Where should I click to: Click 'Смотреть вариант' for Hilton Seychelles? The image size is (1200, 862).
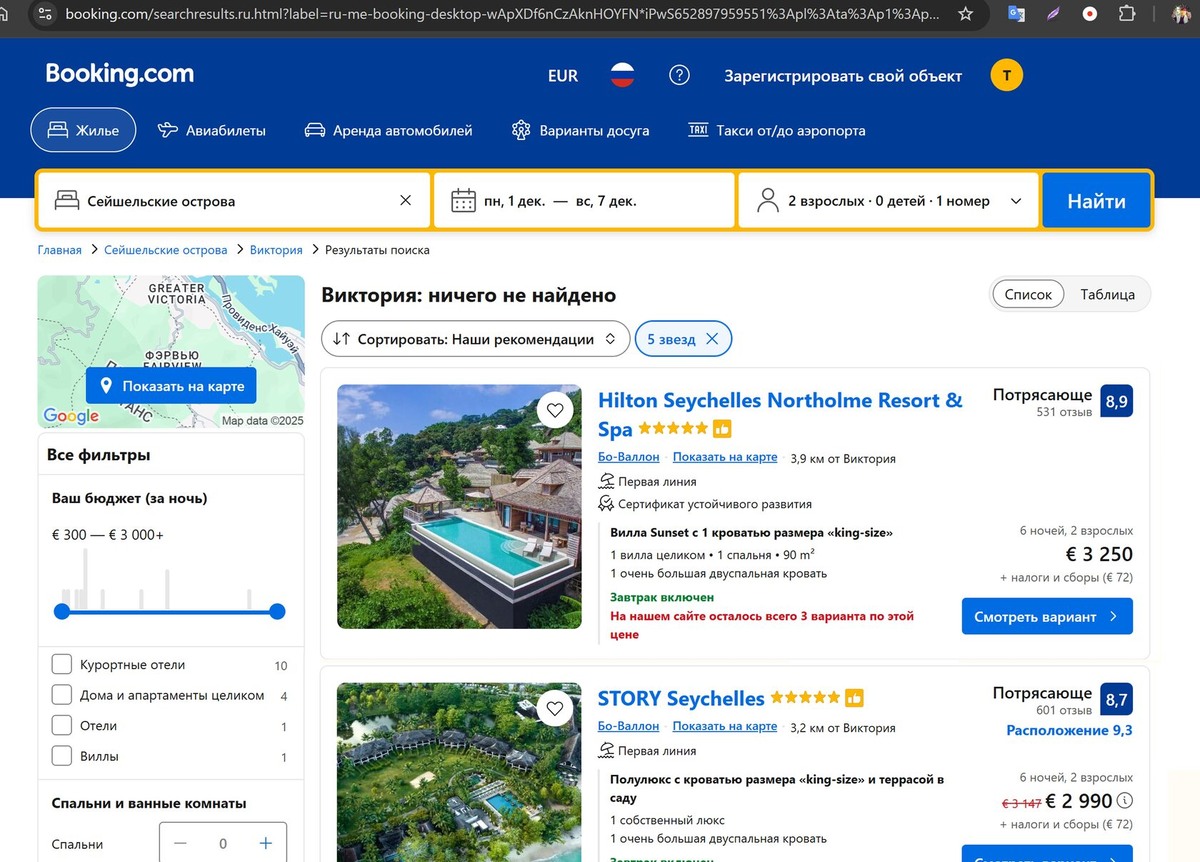click(1047, 616)
